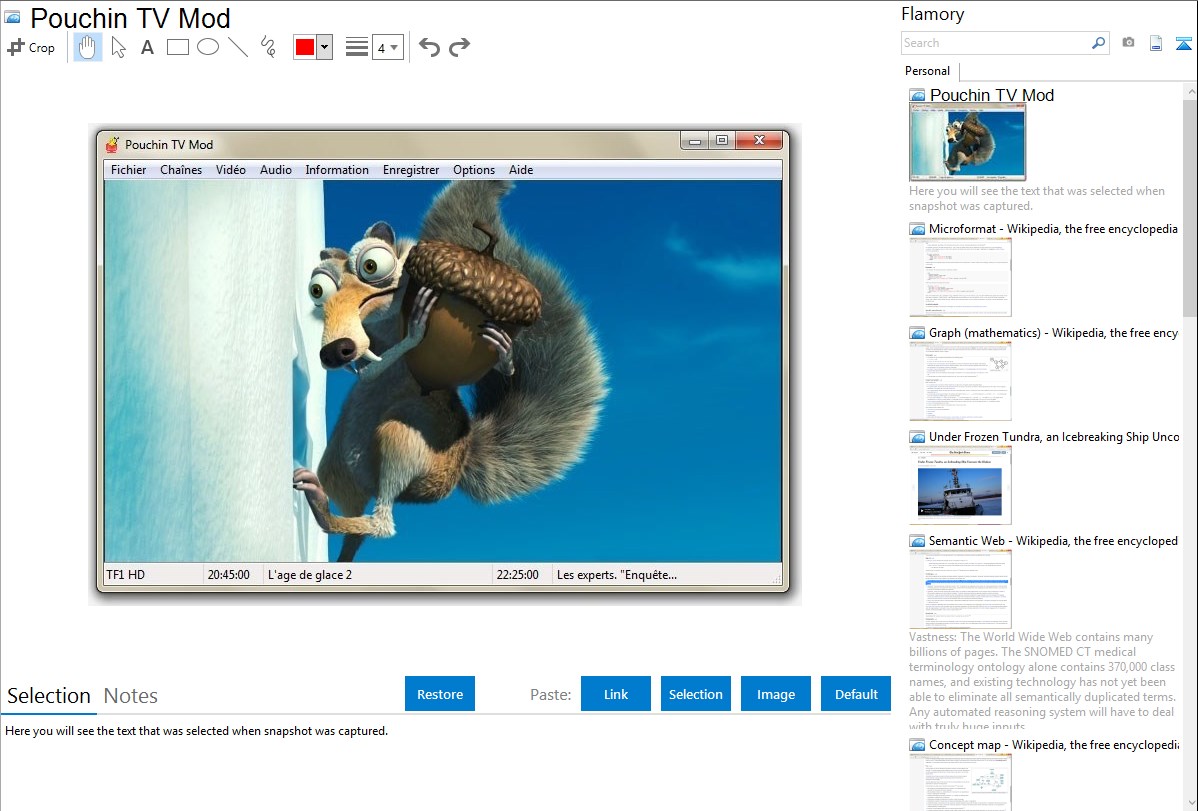The width and height of the screenshot is (1198, 811).
Task: Click the L'age de glace 2 program title
Action: tap(309, 575)
